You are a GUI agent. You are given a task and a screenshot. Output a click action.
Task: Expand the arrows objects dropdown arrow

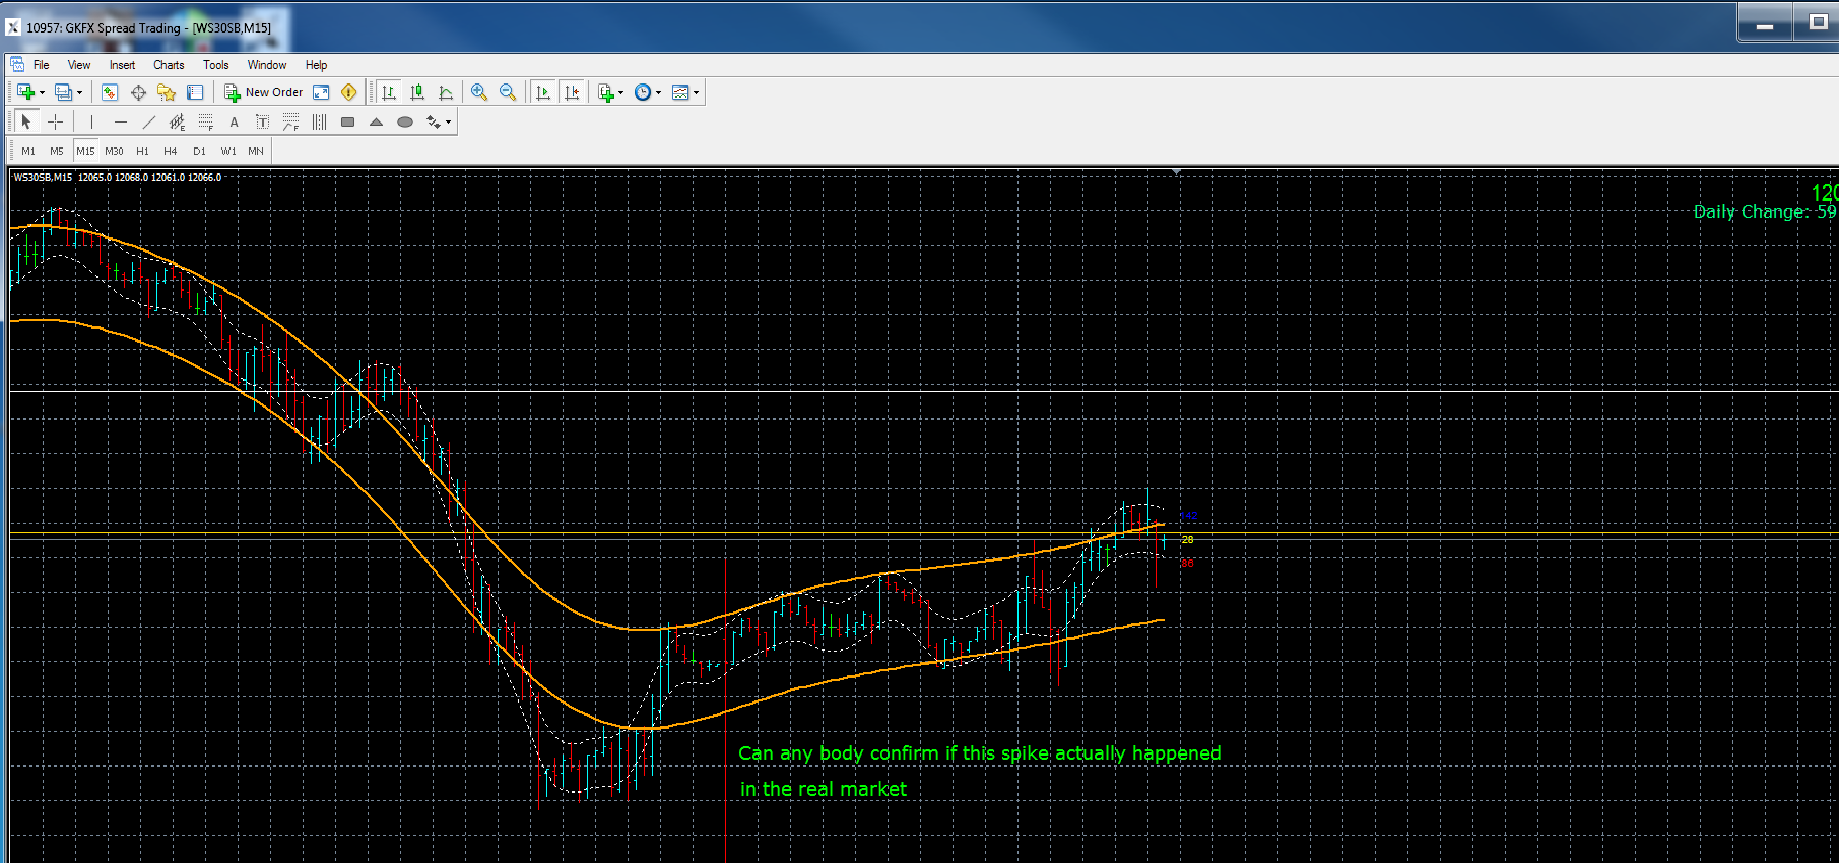pos(448,122)
